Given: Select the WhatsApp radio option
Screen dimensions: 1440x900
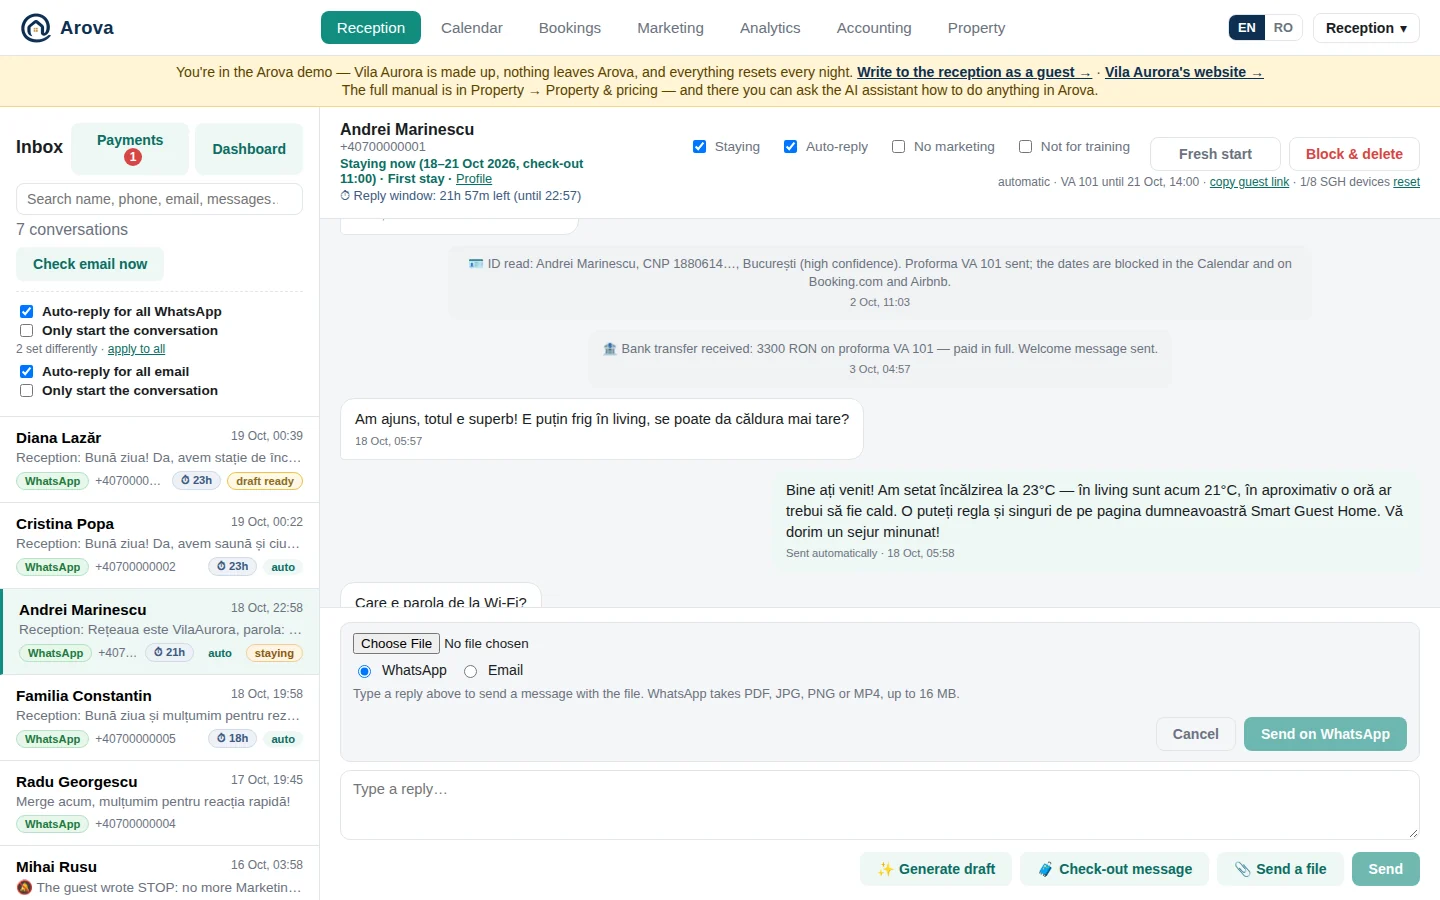Looking at the screenshot, I should (x=364, y=671).
